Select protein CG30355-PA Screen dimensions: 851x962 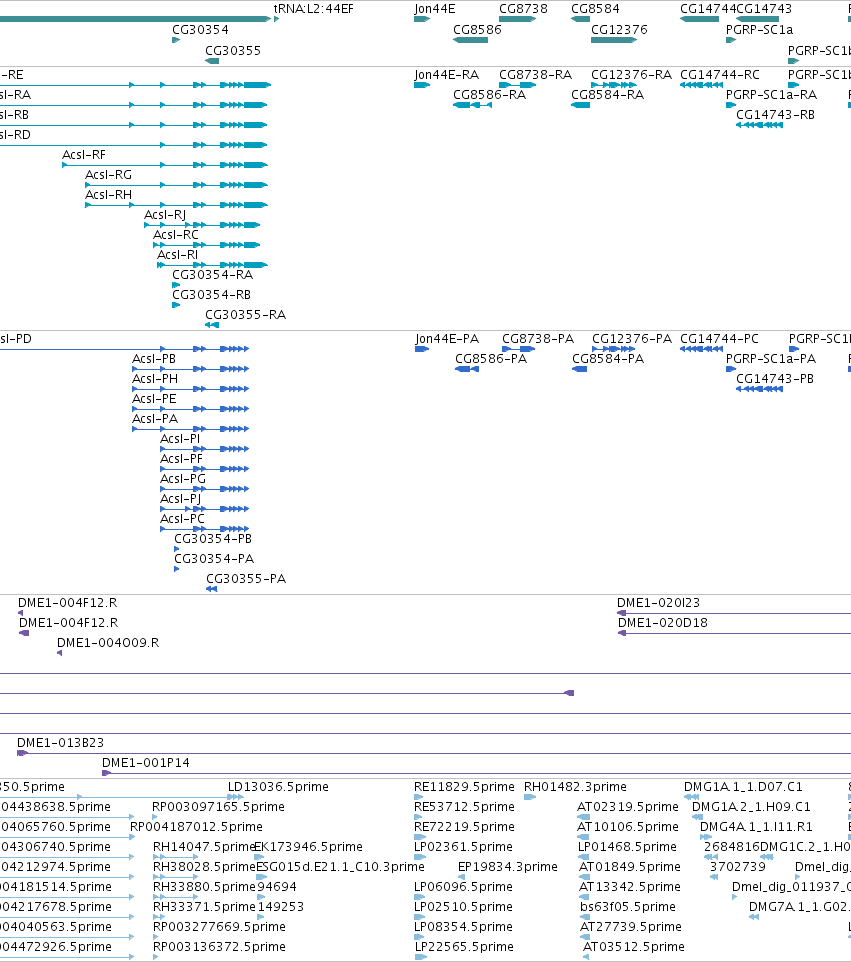pos(245,579)
